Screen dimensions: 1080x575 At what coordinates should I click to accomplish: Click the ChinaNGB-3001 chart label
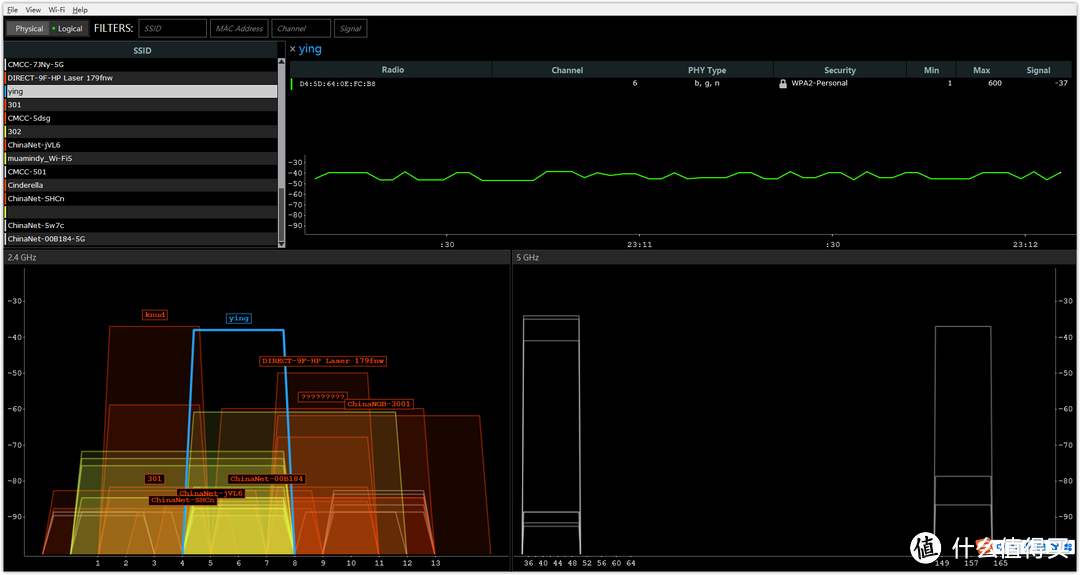[x=379, y=404]
